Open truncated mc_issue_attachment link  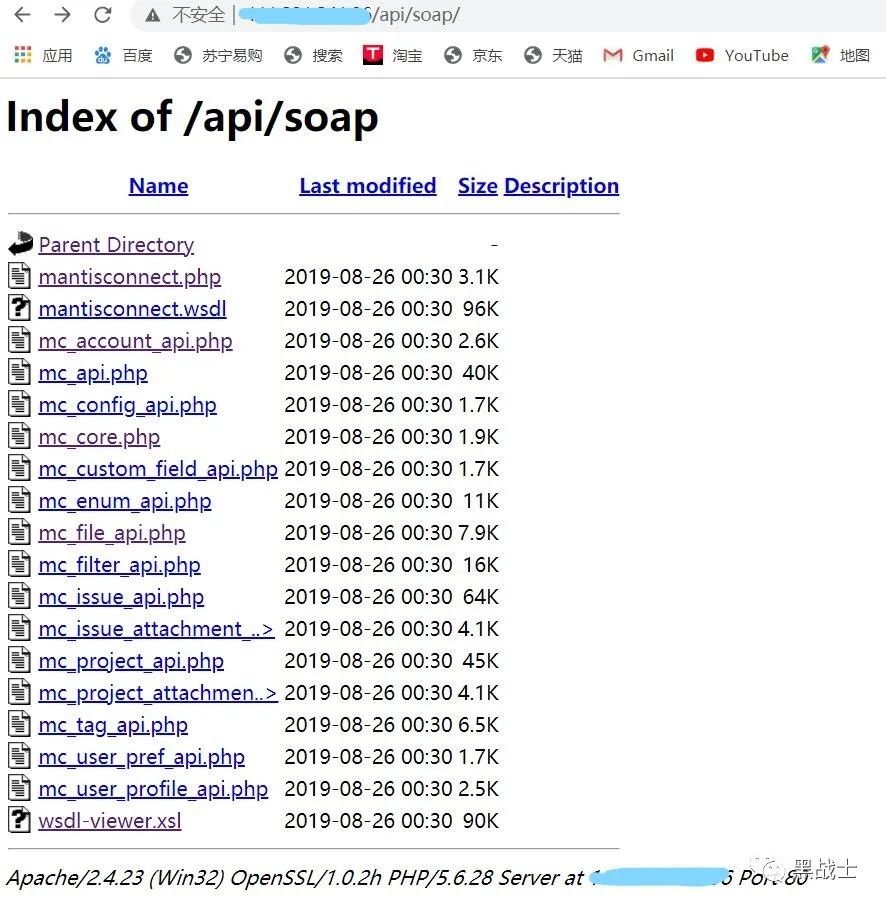(x=156, y=629)
